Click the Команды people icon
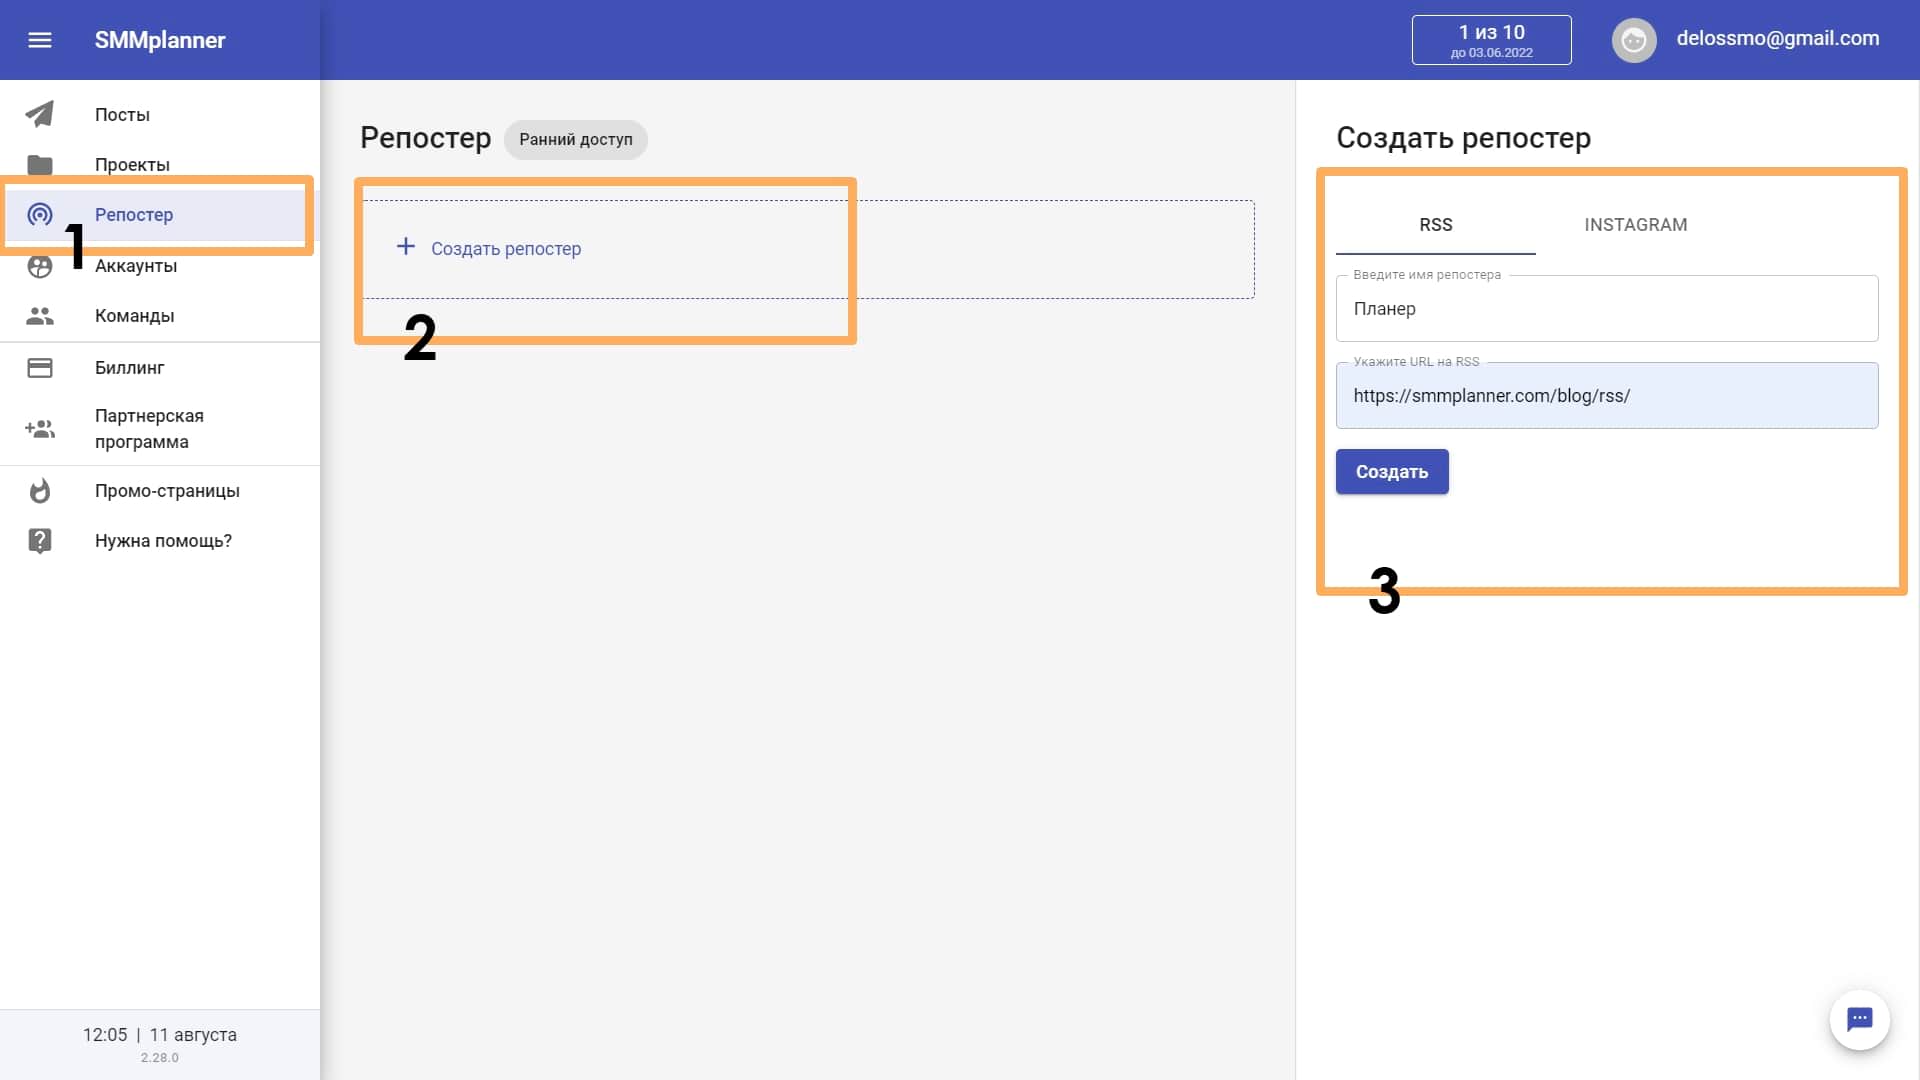The width and height of the screenshot is (1920, 1080). coord(40,316)
